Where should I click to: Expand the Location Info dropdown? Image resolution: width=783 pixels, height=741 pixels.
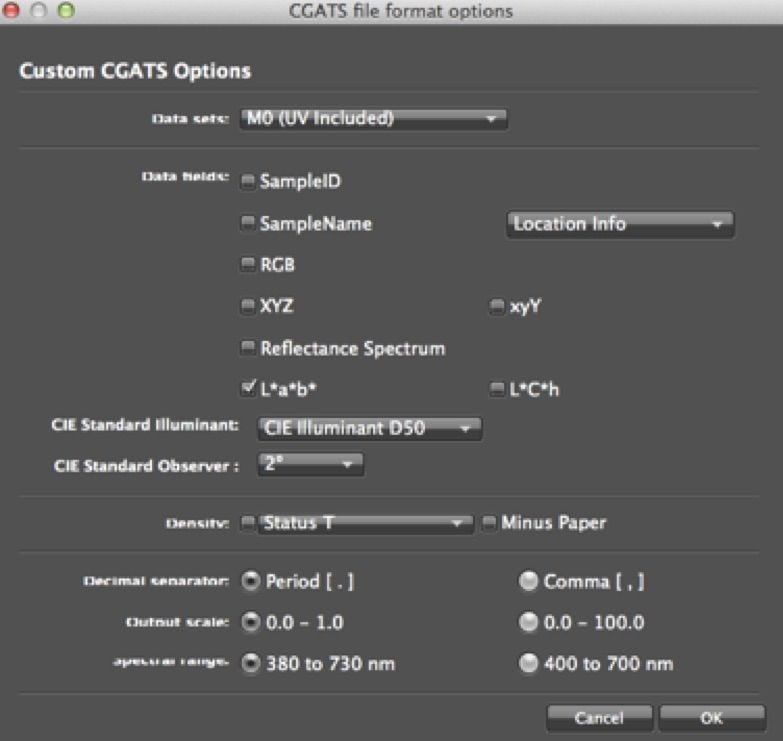(620, 224)
